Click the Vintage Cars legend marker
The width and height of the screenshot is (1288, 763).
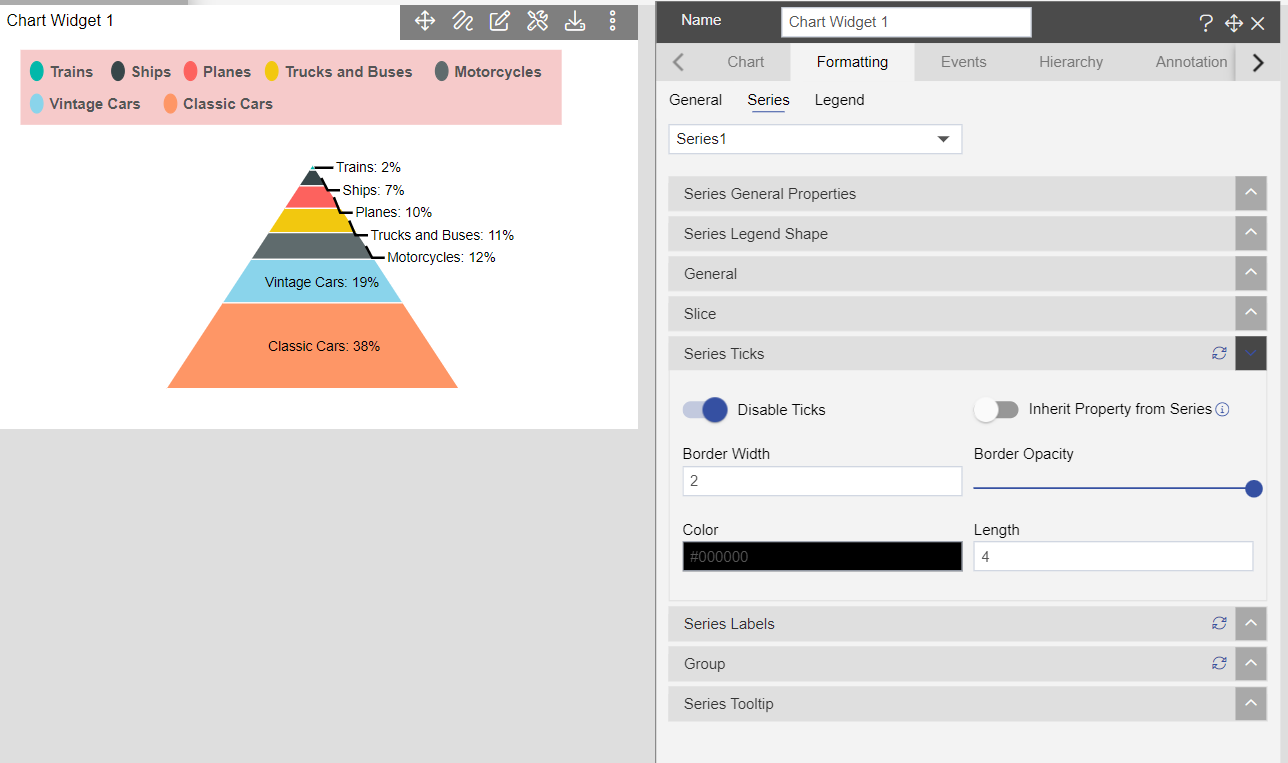click(37, 103)
